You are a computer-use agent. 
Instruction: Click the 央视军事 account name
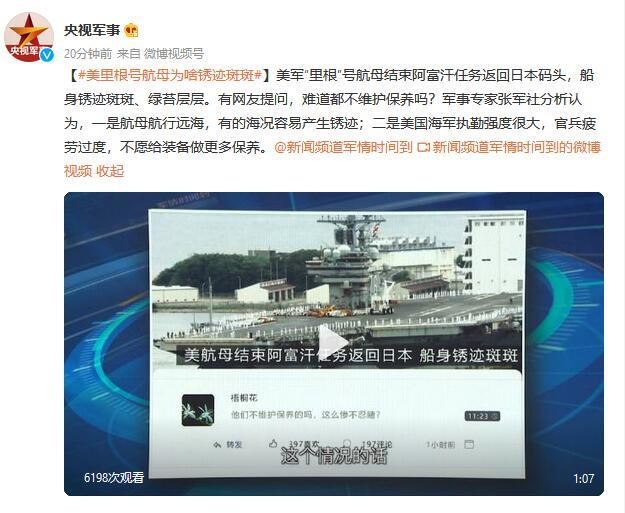92,30
